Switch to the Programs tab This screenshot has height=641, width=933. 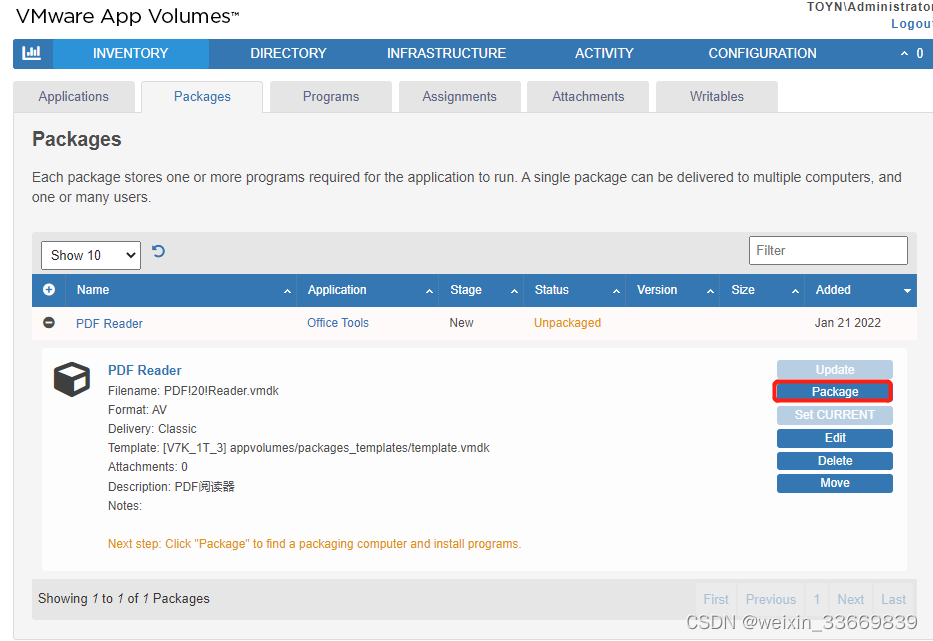click(x=331, y=96)
